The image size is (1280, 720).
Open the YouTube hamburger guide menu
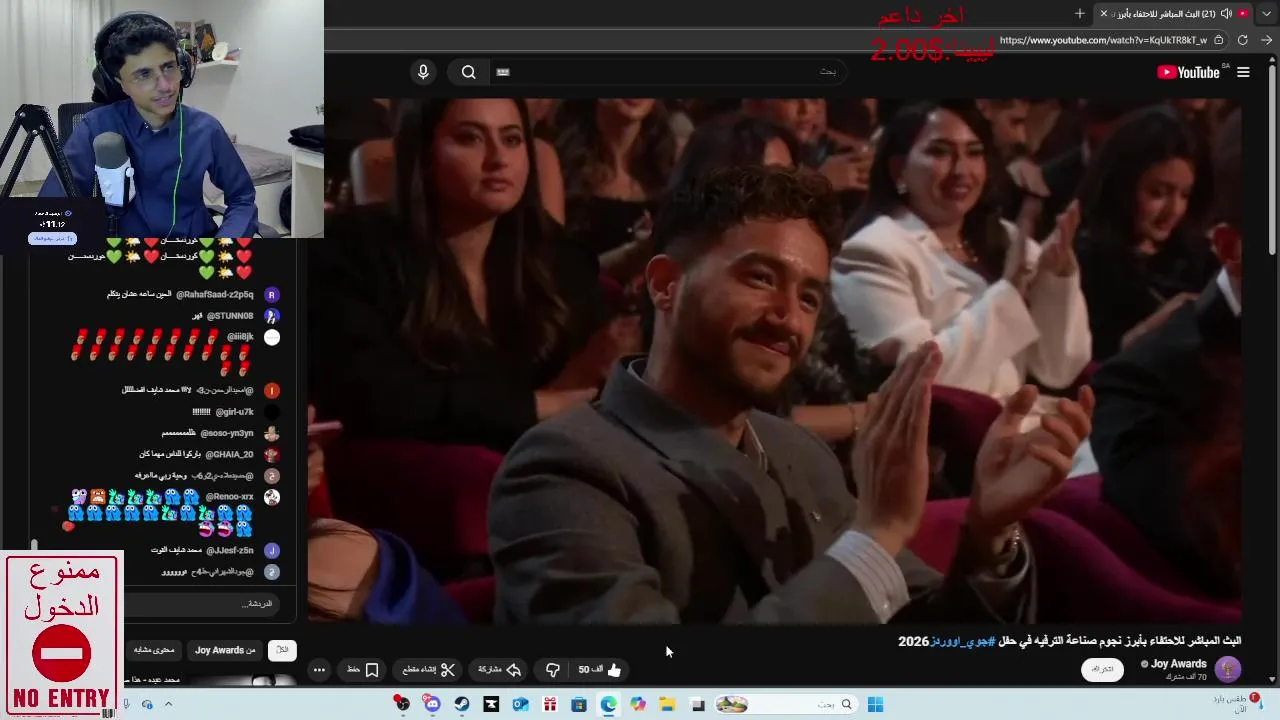(x=1243, y=72)
